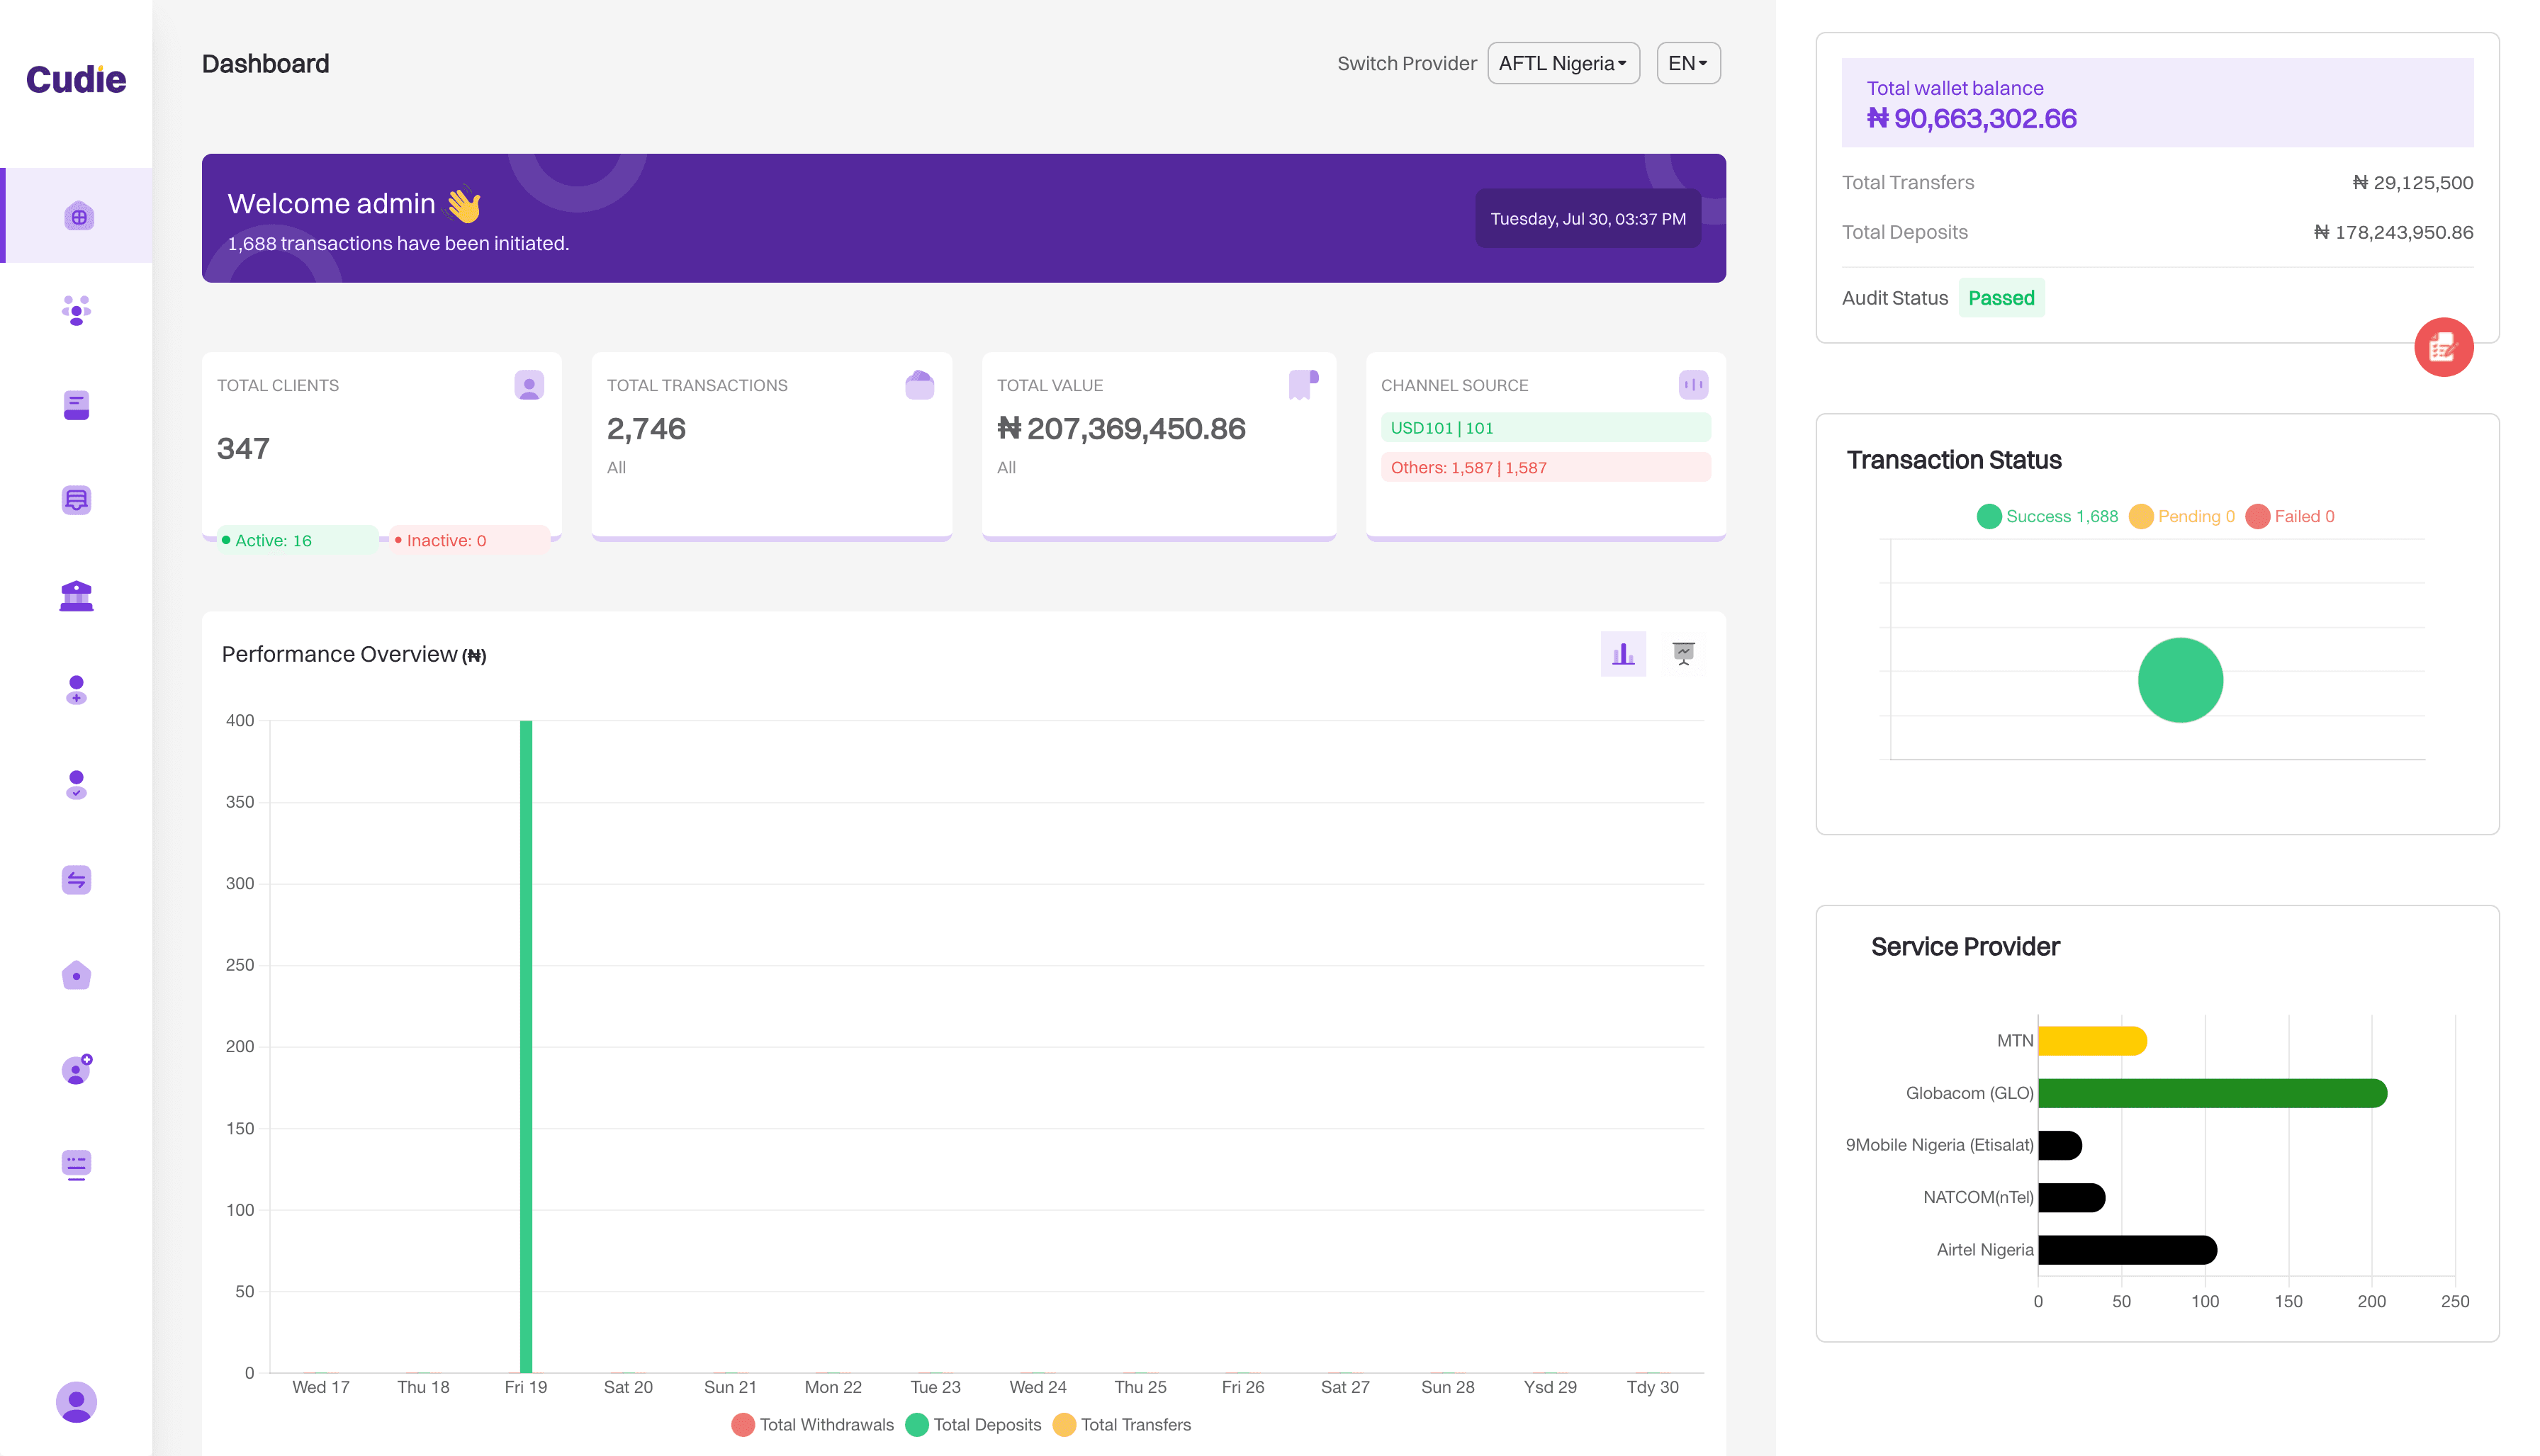
Task: Click the red floating report button
Action: point(2443,348)
